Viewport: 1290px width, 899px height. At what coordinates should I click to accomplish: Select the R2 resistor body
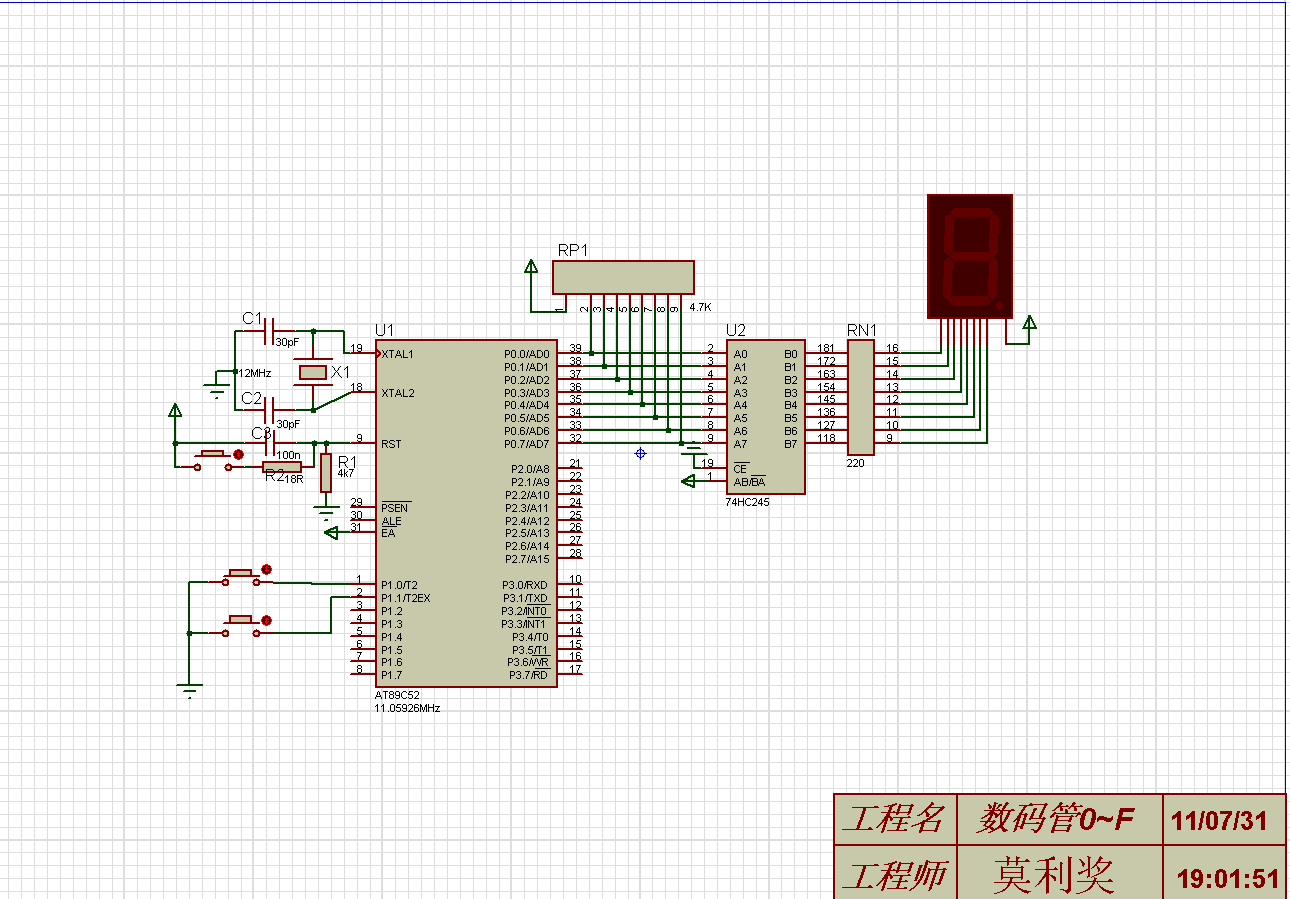click(x=282, y=467)
